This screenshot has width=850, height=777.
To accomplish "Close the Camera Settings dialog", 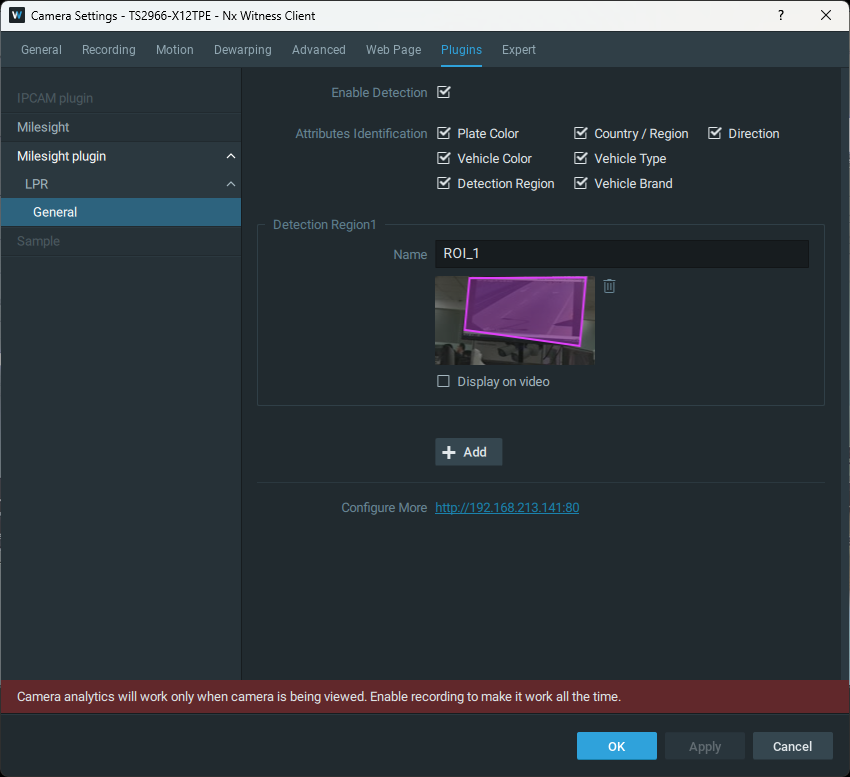I will tap(826, 15).
